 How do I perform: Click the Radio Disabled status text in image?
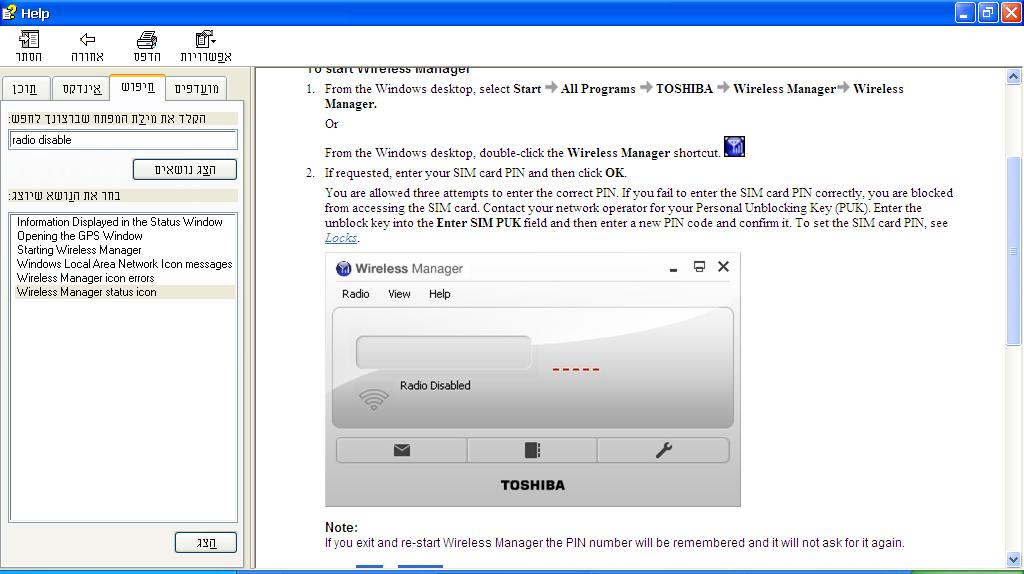click(x=435, y=385)
